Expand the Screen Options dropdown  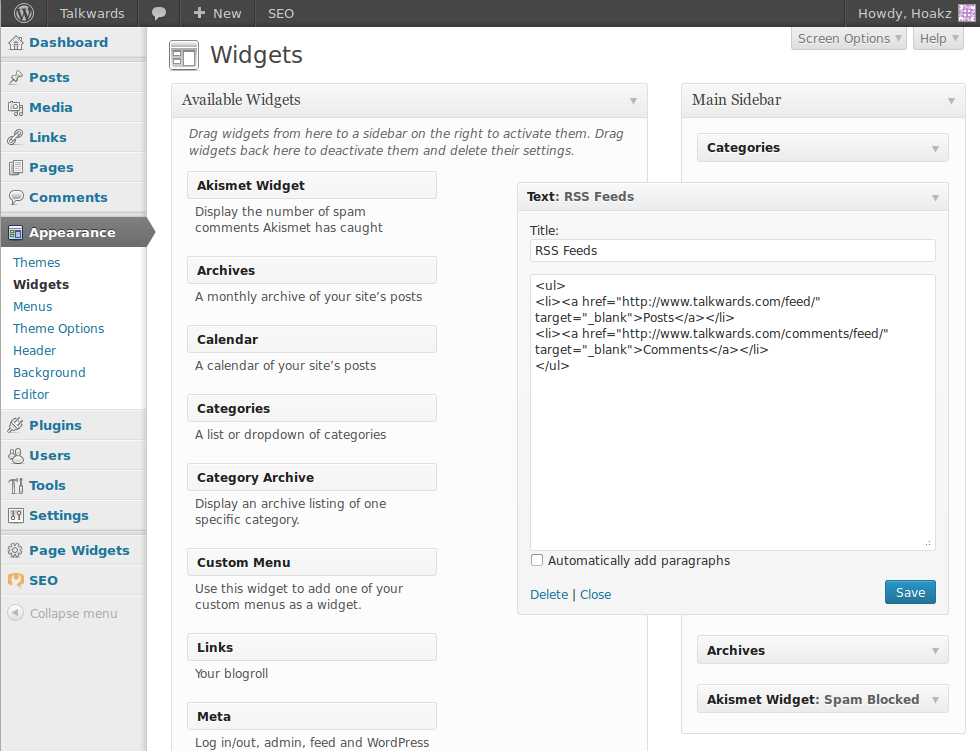tap(850, 39)
